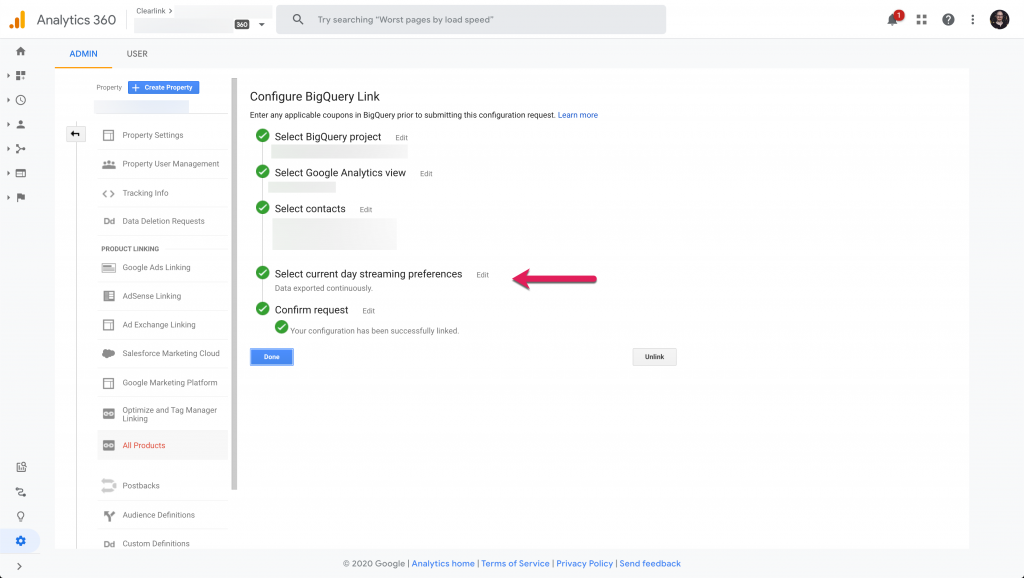The image size is (1024, 578).
Task: Open the Realtime clock icon in sidebar
Action: tap(21, 100)
